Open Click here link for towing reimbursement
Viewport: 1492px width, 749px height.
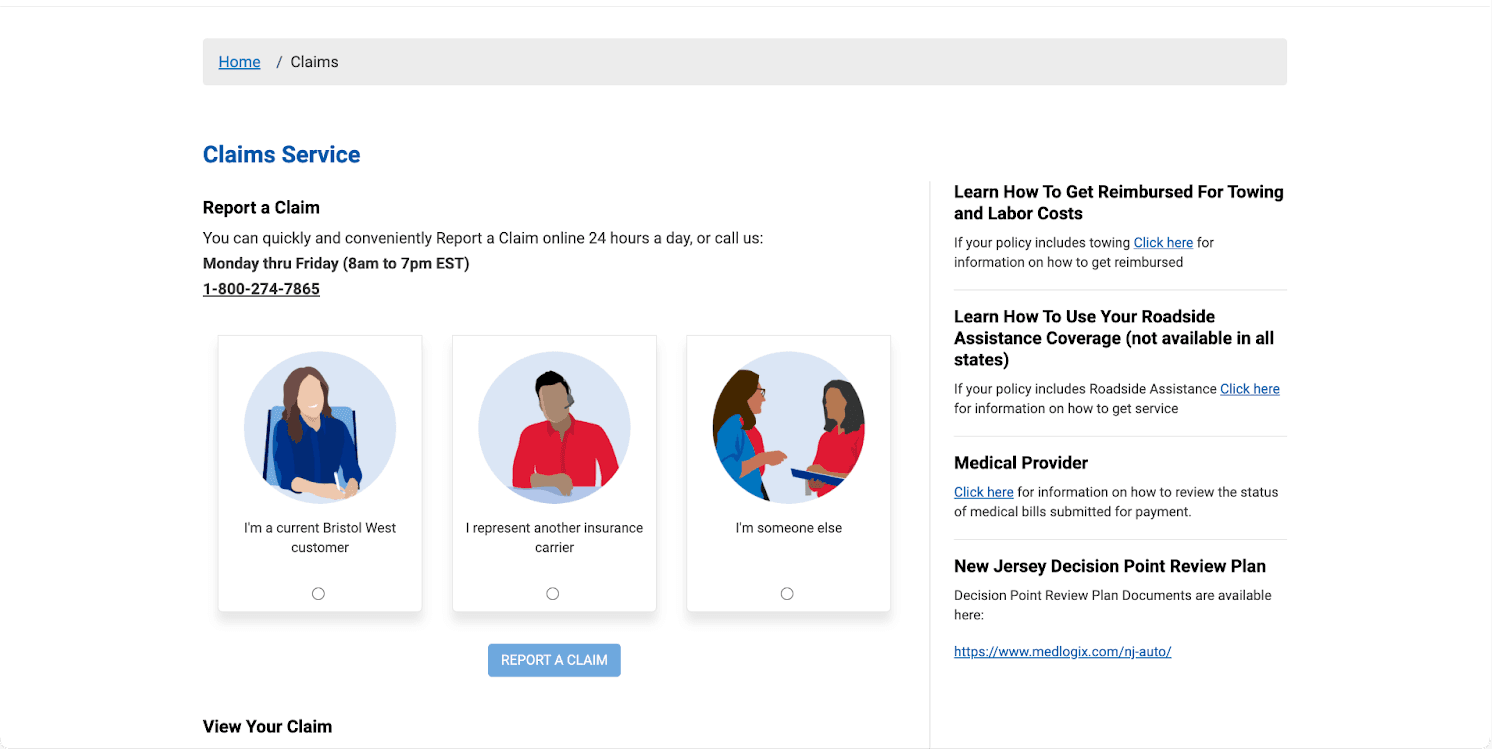pyautogui.click(x=1163, y=243)
